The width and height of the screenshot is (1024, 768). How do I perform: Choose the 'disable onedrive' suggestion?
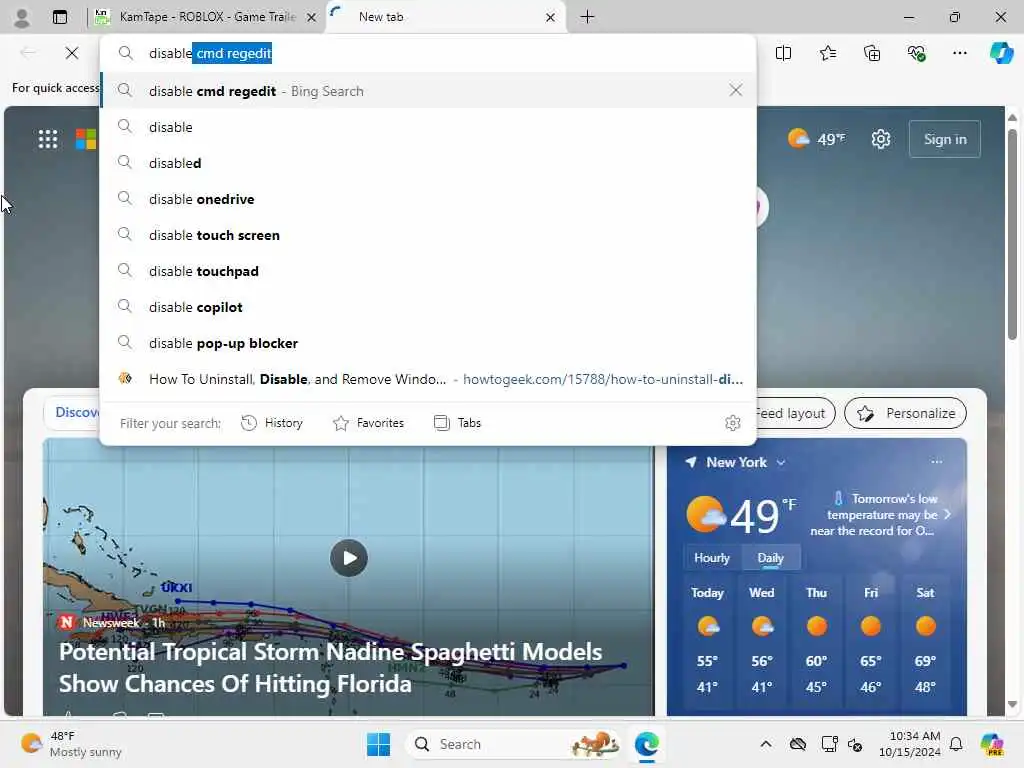[x=428, y=199]
